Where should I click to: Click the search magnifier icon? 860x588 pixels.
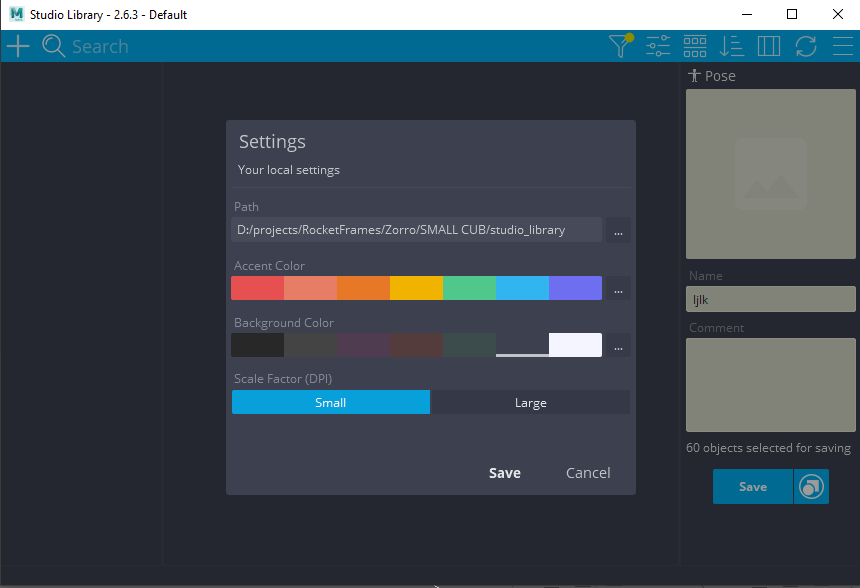coord(53,46)
